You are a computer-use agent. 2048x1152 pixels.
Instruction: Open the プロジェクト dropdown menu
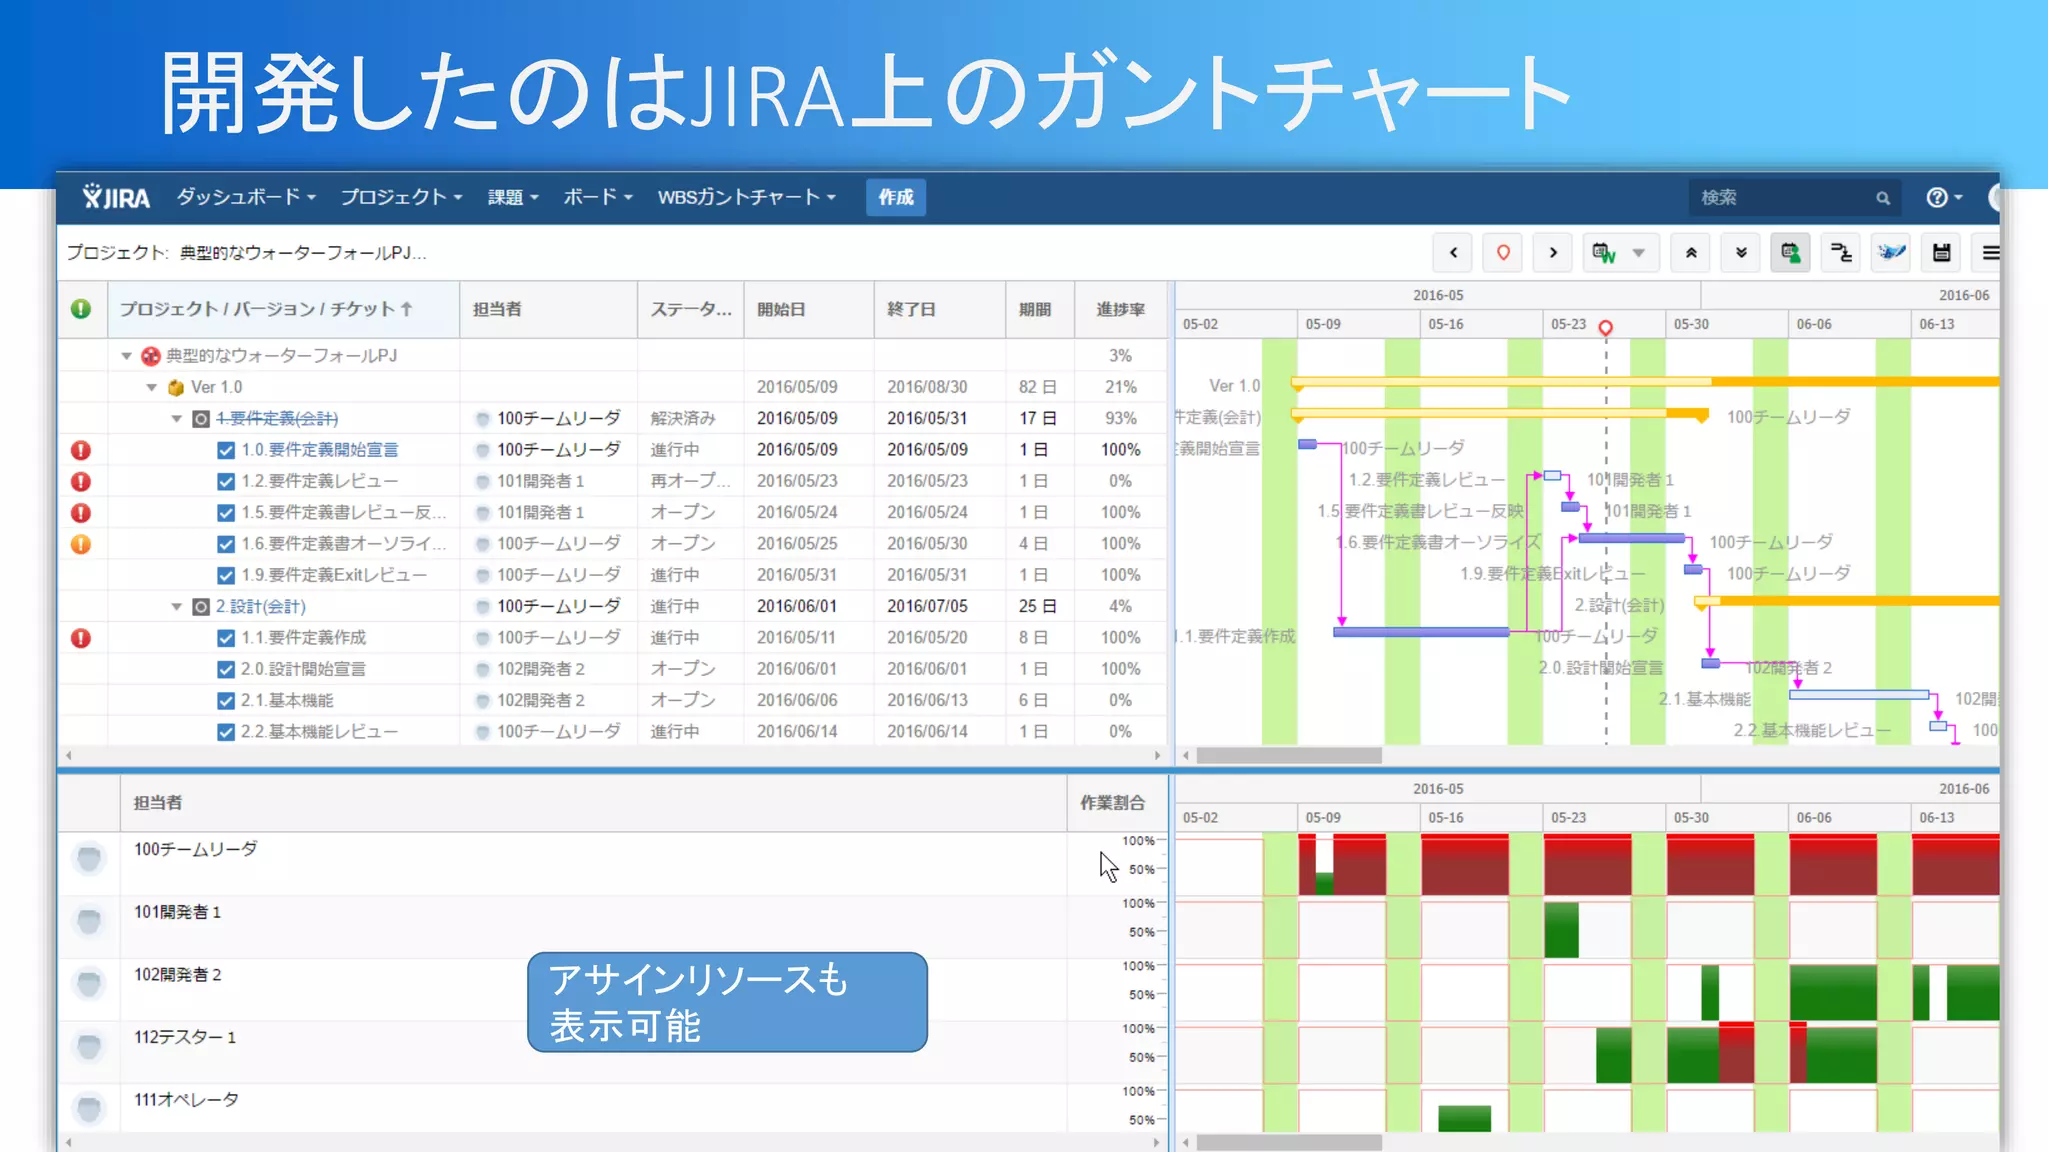[x=401, y=197]
